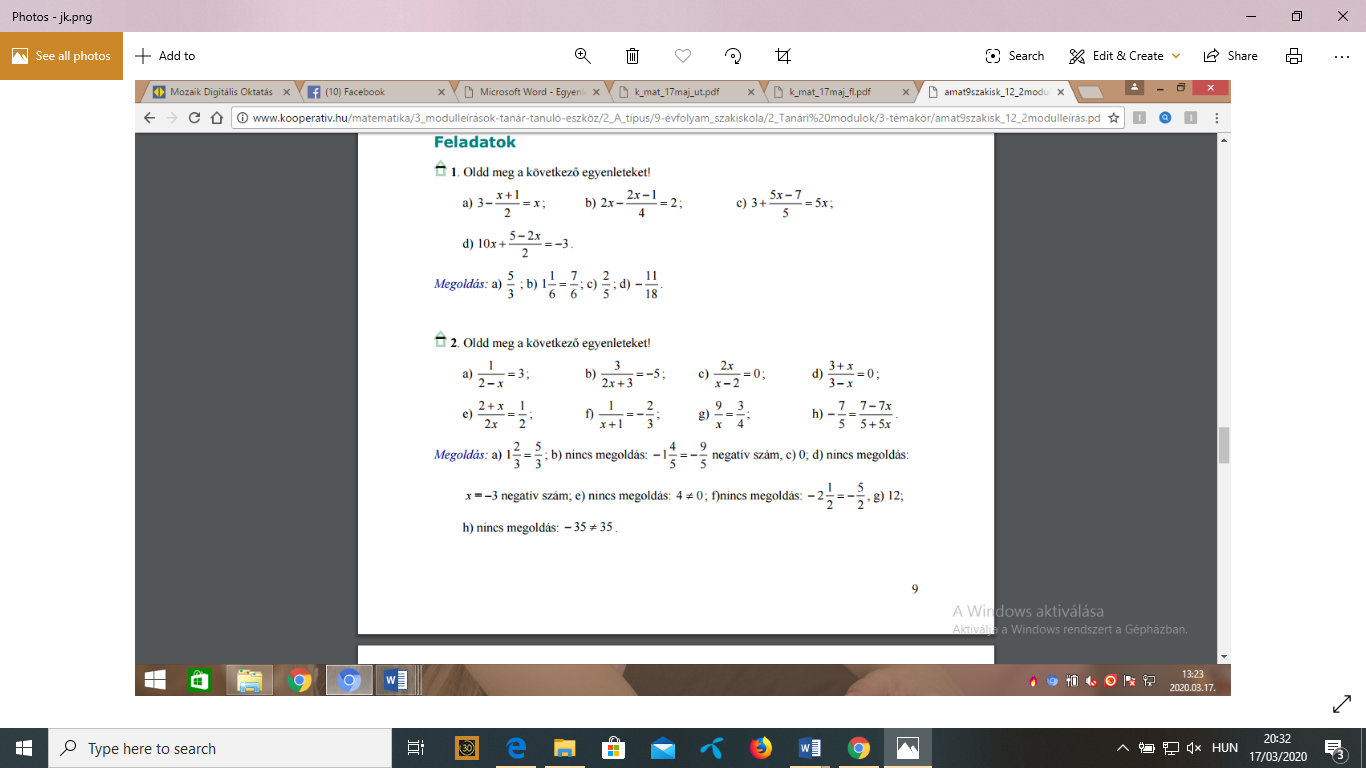Delete the photo using the trash icon
This screenshot has height=768, width=1366.
[632, 56]
